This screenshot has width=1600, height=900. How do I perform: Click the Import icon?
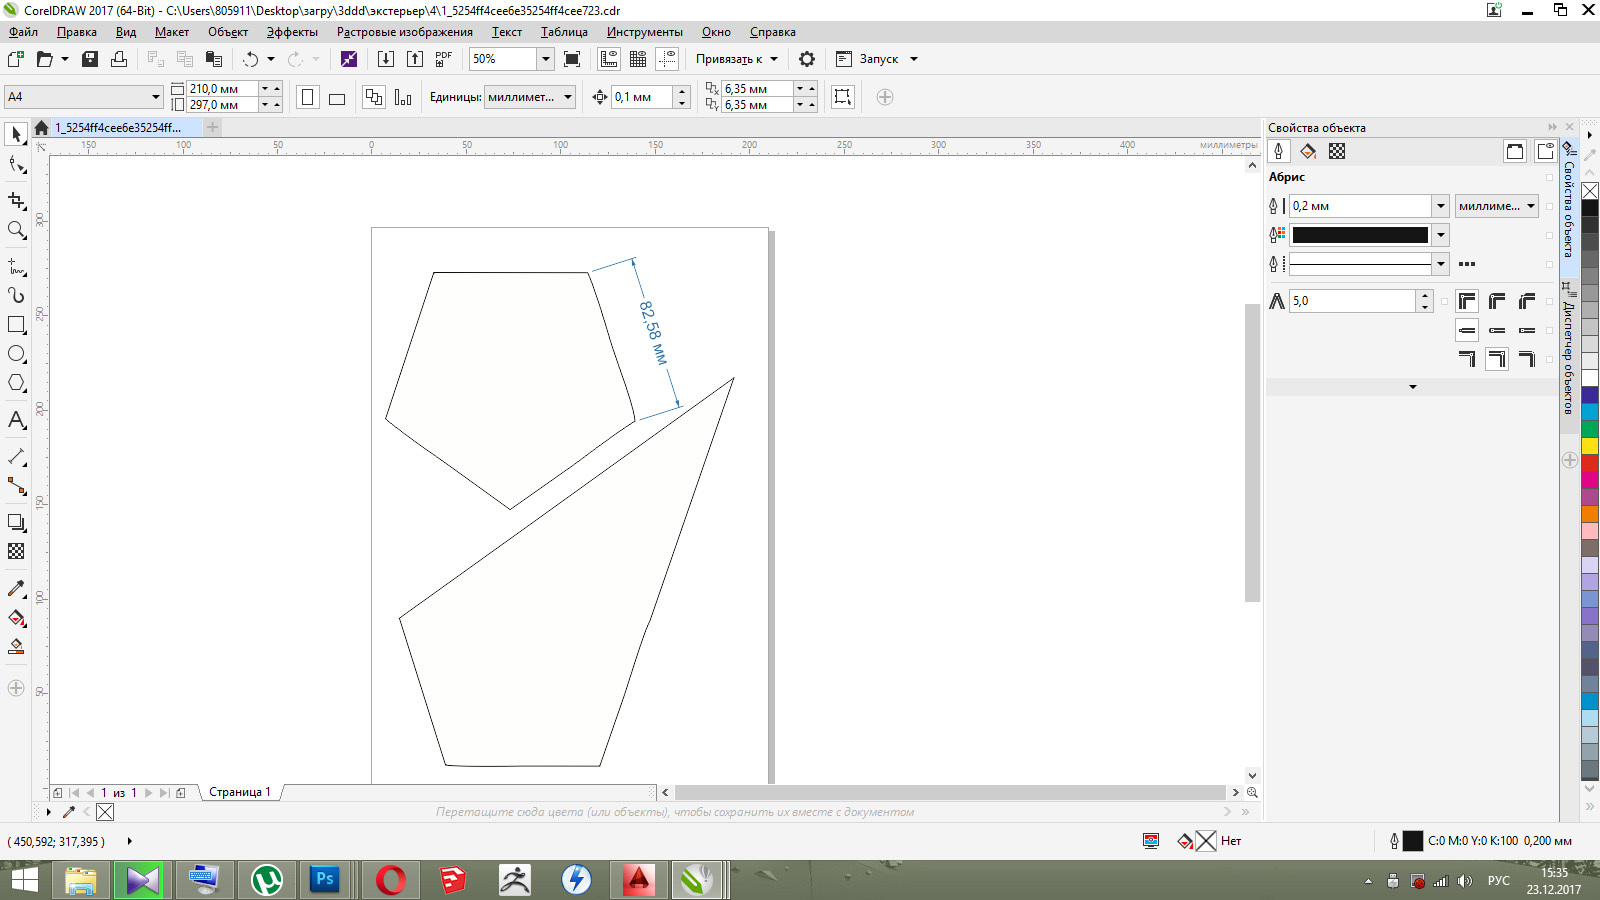(x=385, y=59)
